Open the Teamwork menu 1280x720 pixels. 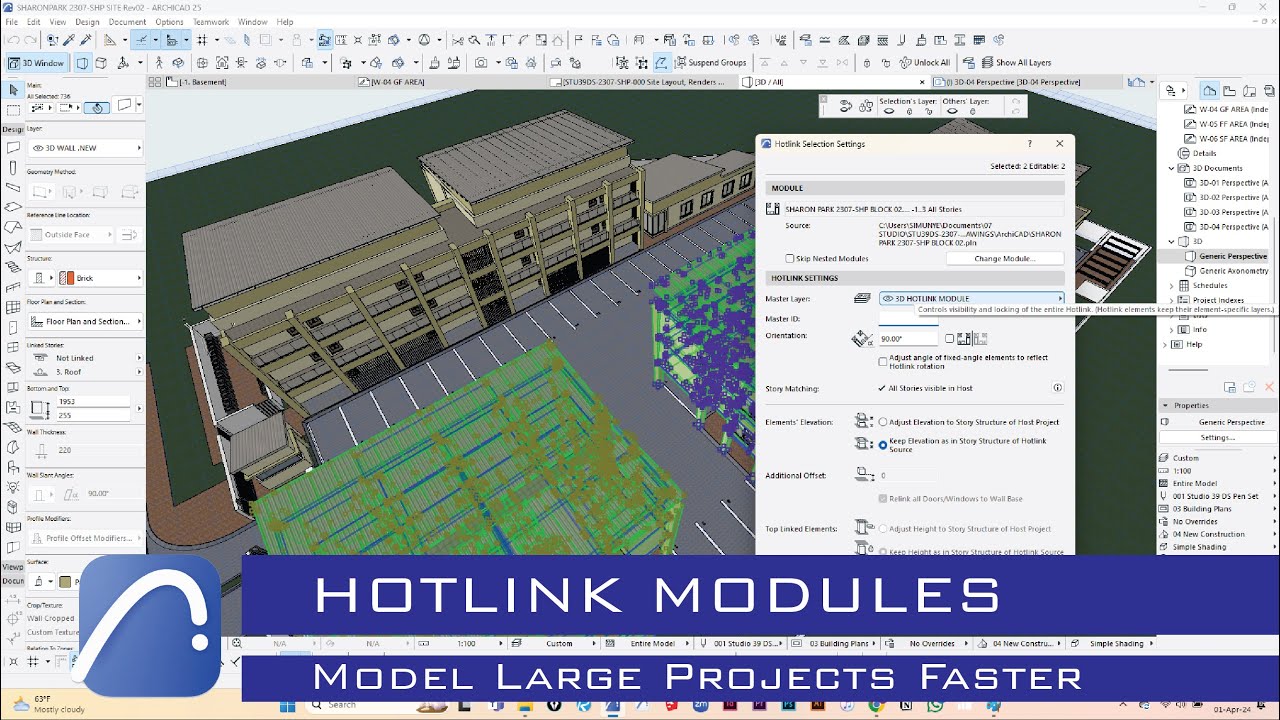211,21
